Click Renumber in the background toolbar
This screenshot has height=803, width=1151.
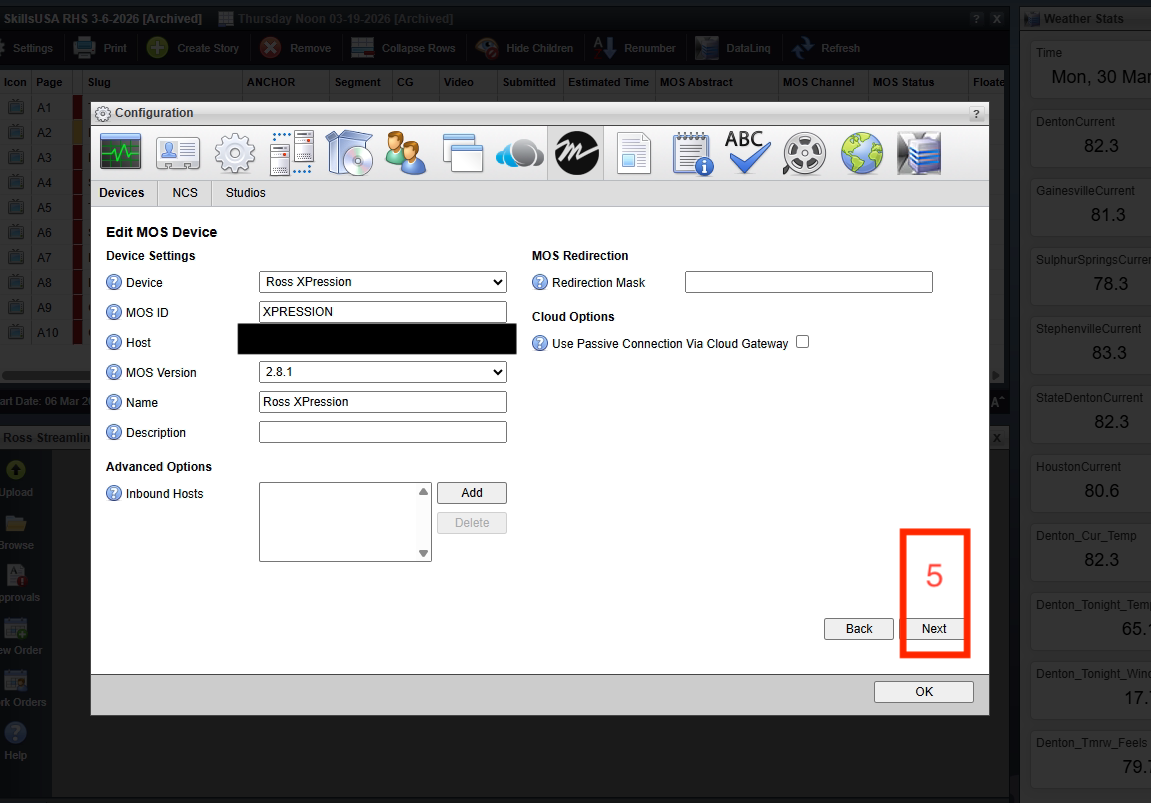[x=634, y=48]
